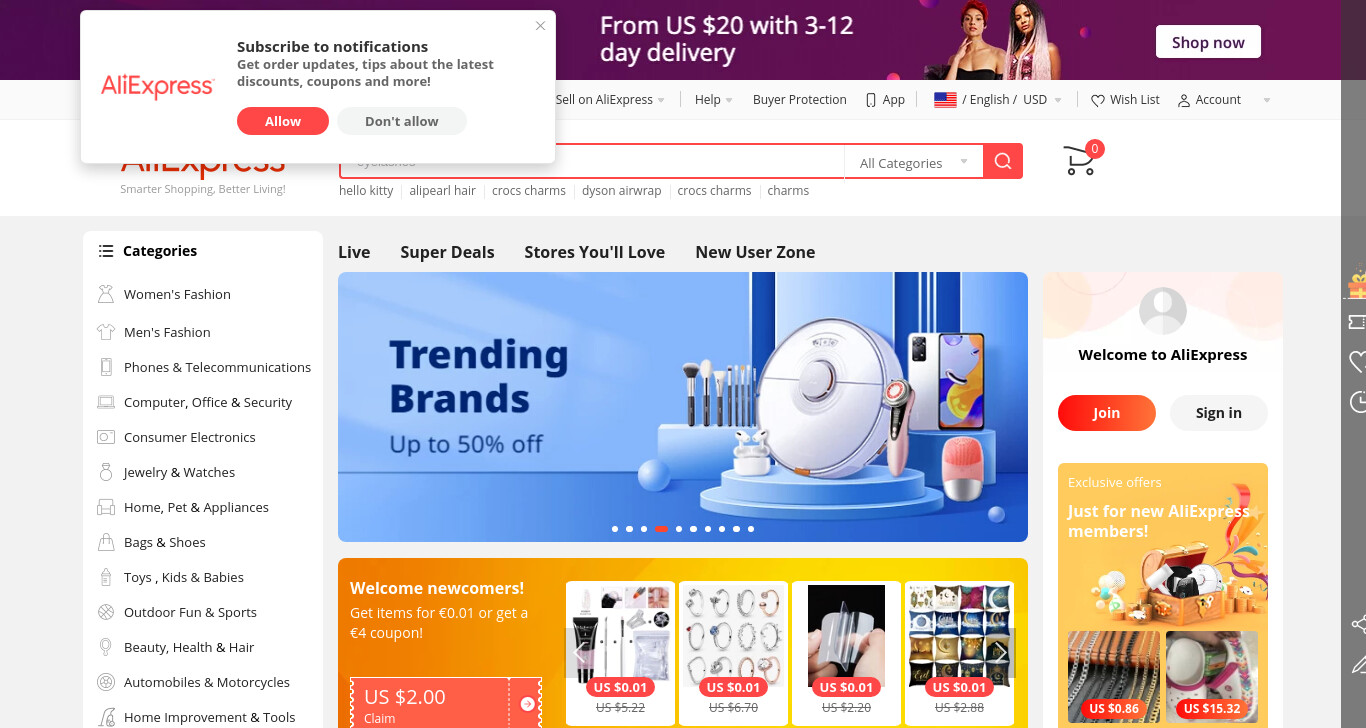Select the highlighted carousel indicator dot
This screenshot has width=1366, height=728.
click(661, 528)
